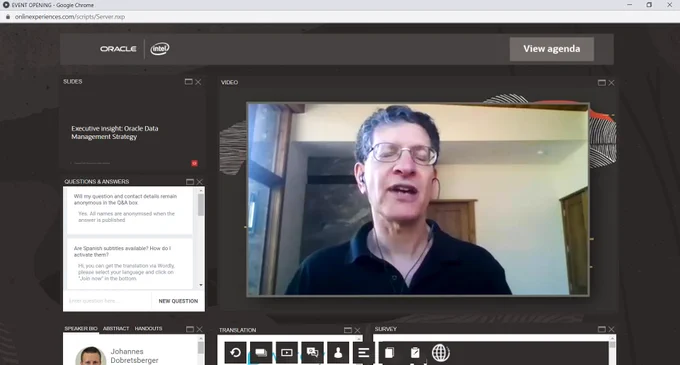This screenshot has height=365, width=680.
Task: Click the Oracle logo in header
Action: (118, 49)
